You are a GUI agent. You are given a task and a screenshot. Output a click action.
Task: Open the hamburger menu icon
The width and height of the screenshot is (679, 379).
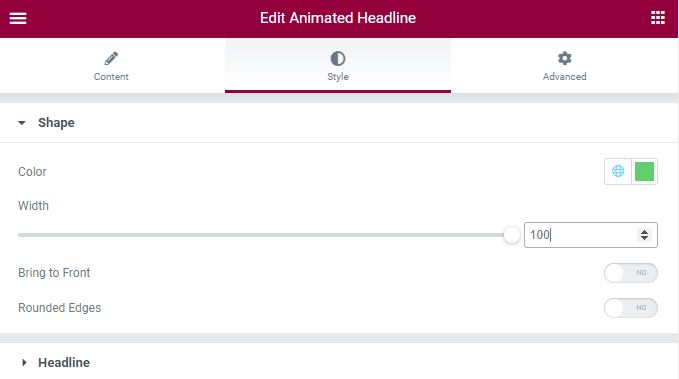pyautogui.click(x=18, y=18)
